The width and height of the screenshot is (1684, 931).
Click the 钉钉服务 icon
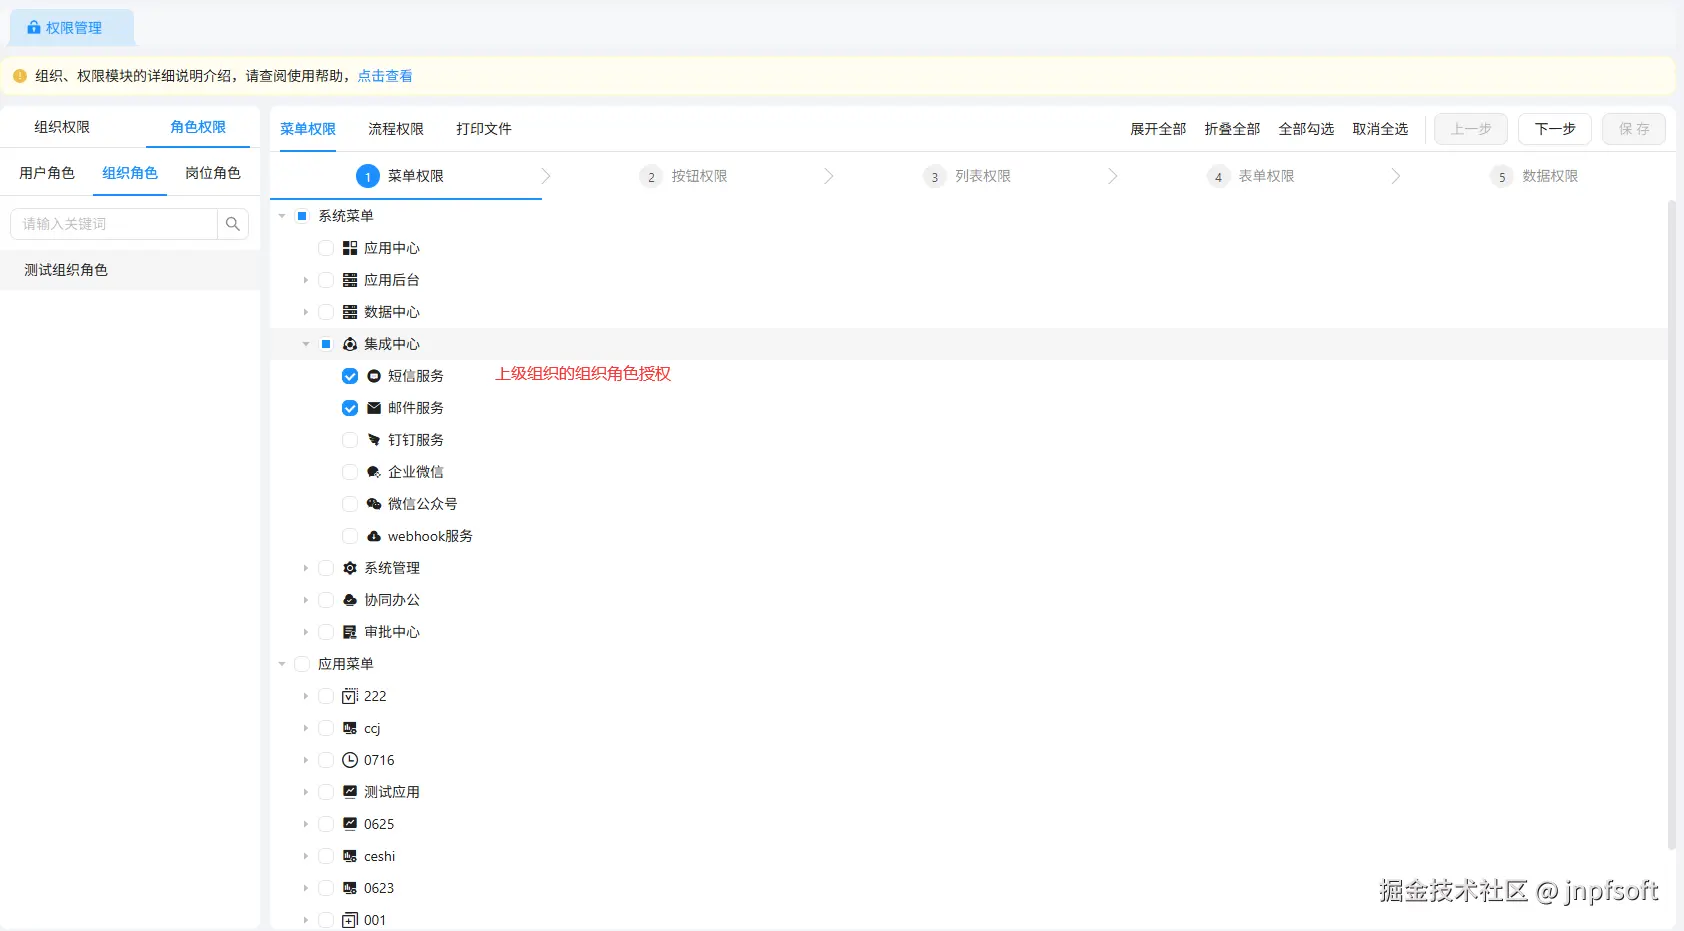click(x=374, y=440)
